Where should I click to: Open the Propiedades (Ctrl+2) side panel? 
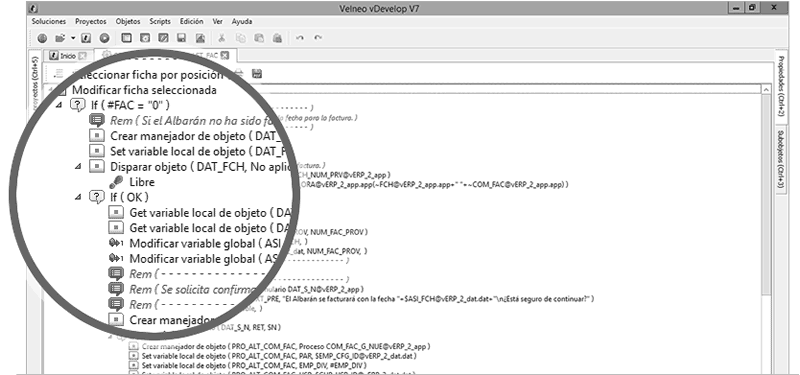click(x=781, y=86)
